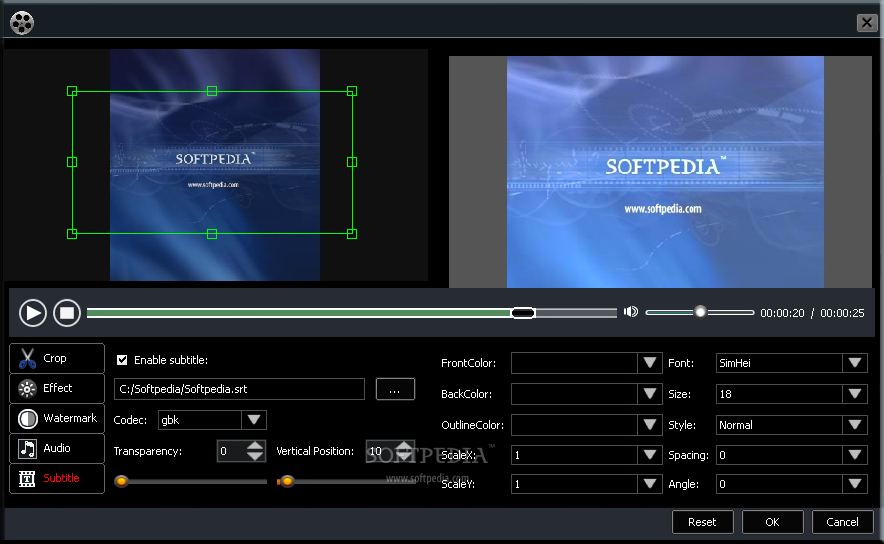Increase Vertical Position with up arrow

click(x=404, y=446)
